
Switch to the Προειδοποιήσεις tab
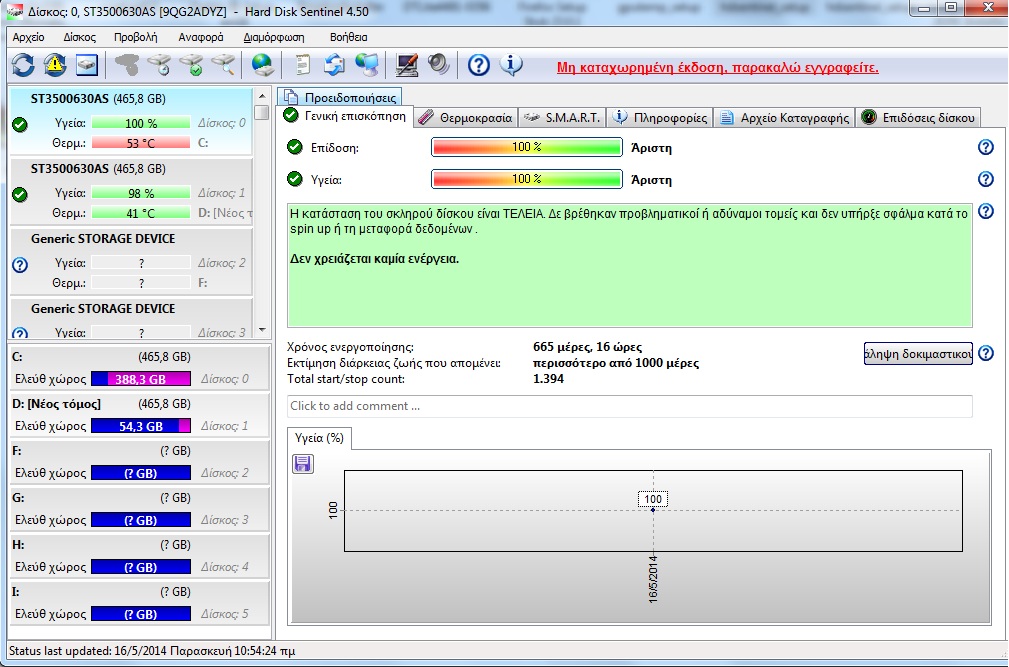point(340,97)
